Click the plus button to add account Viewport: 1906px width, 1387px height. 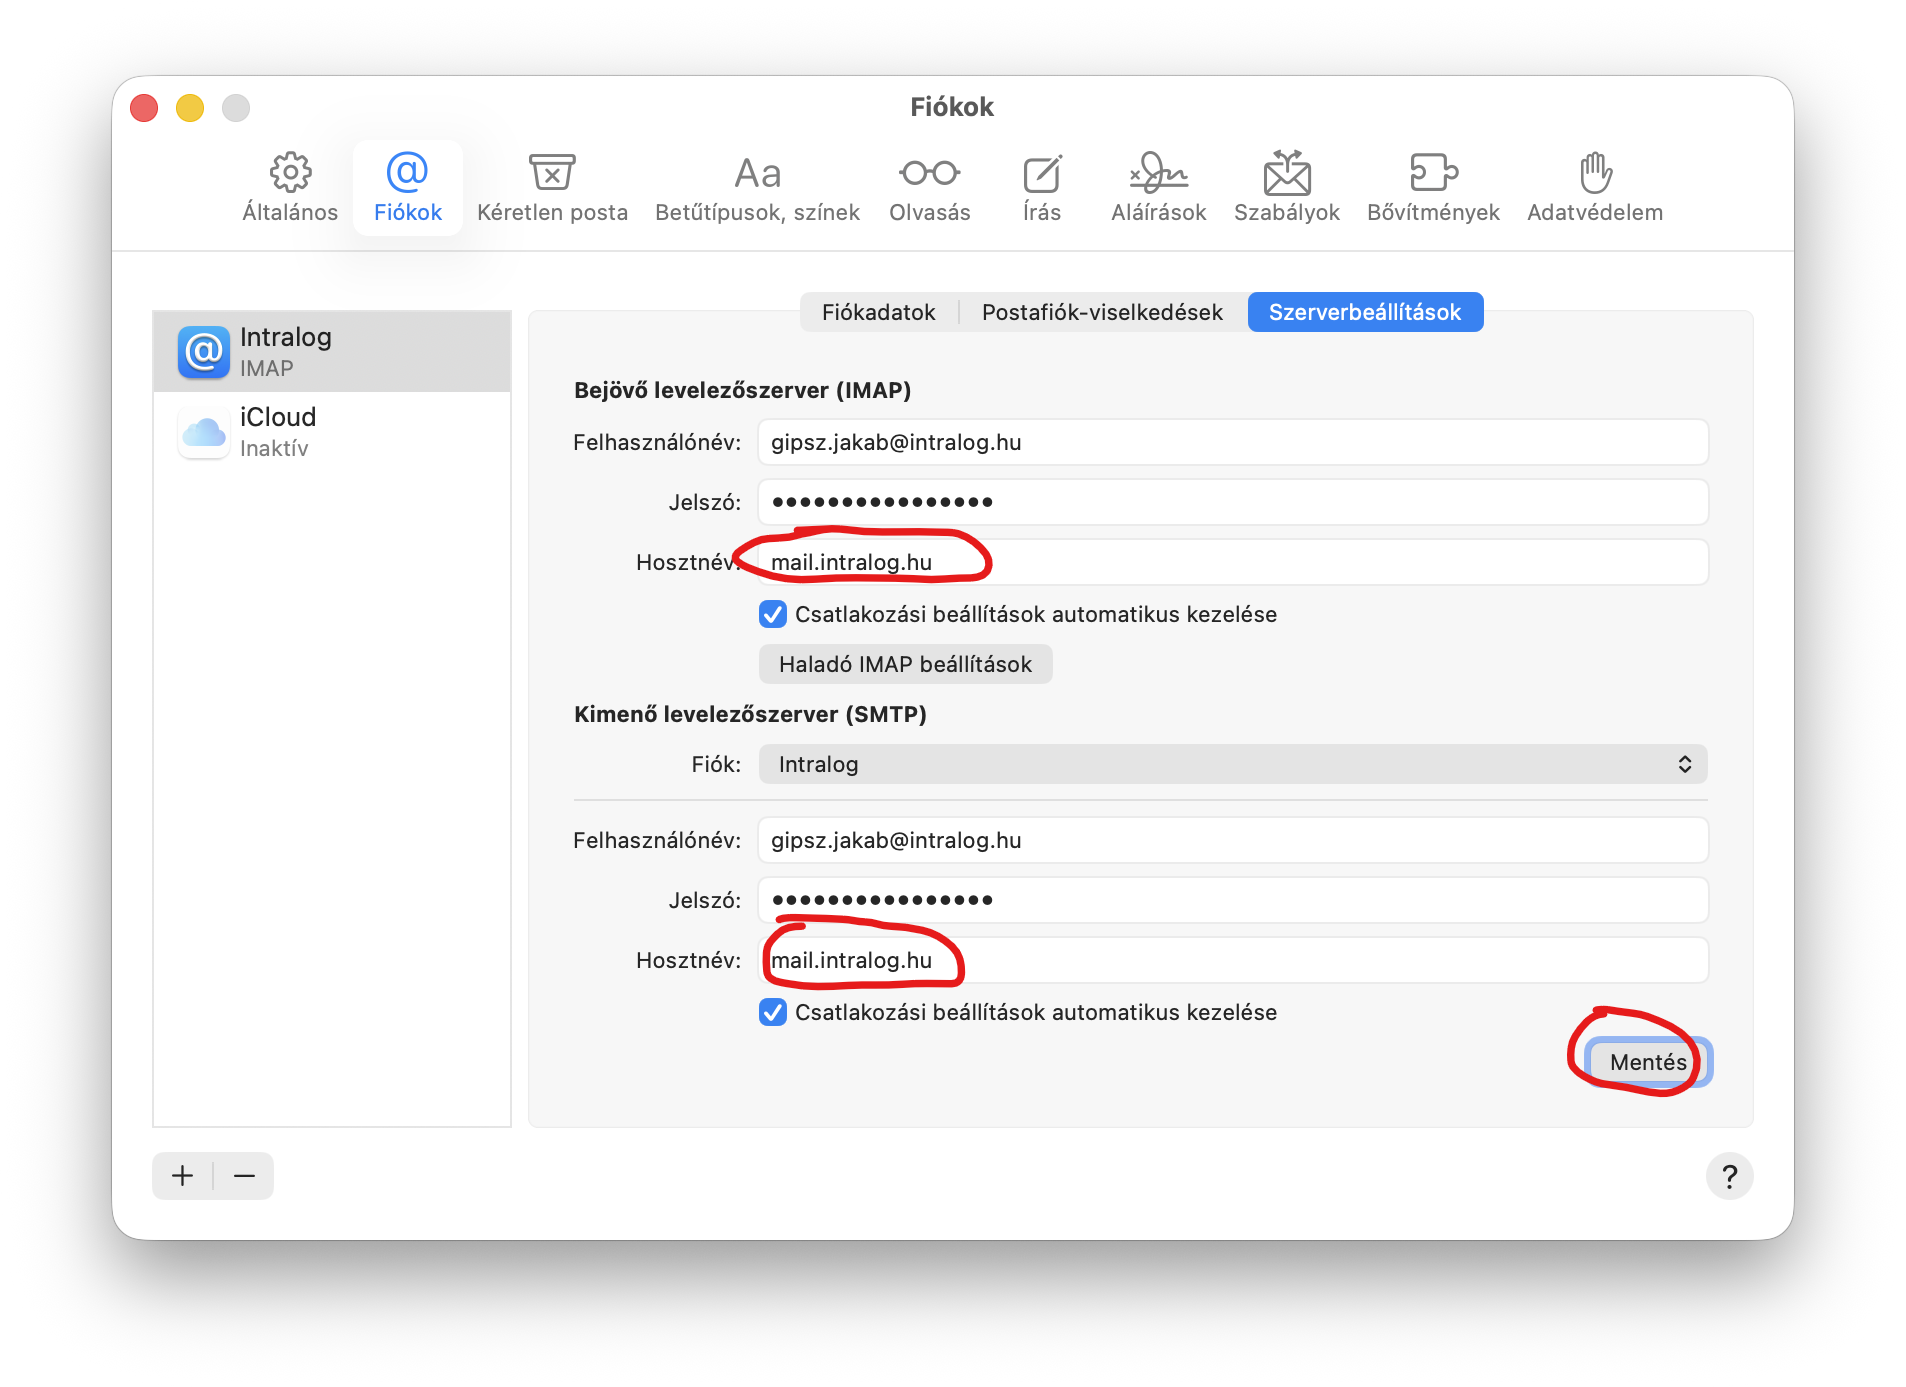182,1175
